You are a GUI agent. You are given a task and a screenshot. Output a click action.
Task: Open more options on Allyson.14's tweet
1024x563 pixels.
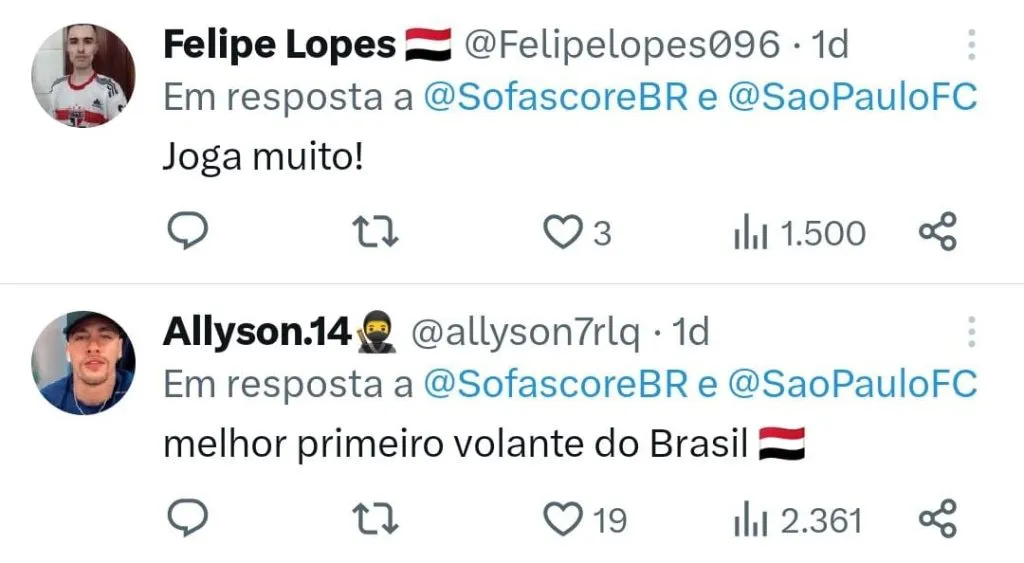coord(972,332)
